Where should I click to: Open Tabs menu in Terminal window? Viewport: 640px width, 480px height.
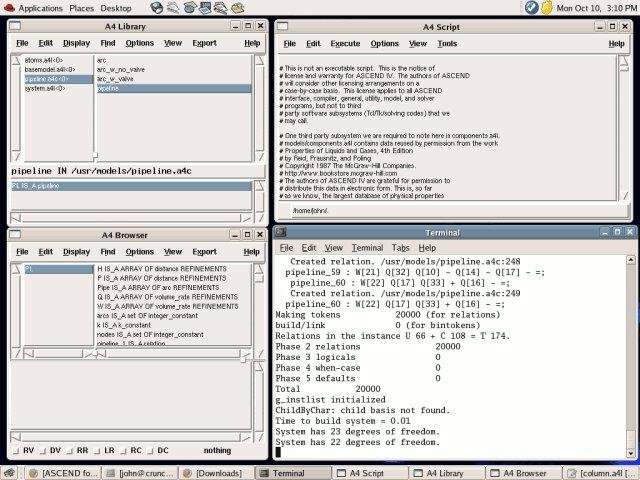400,248
